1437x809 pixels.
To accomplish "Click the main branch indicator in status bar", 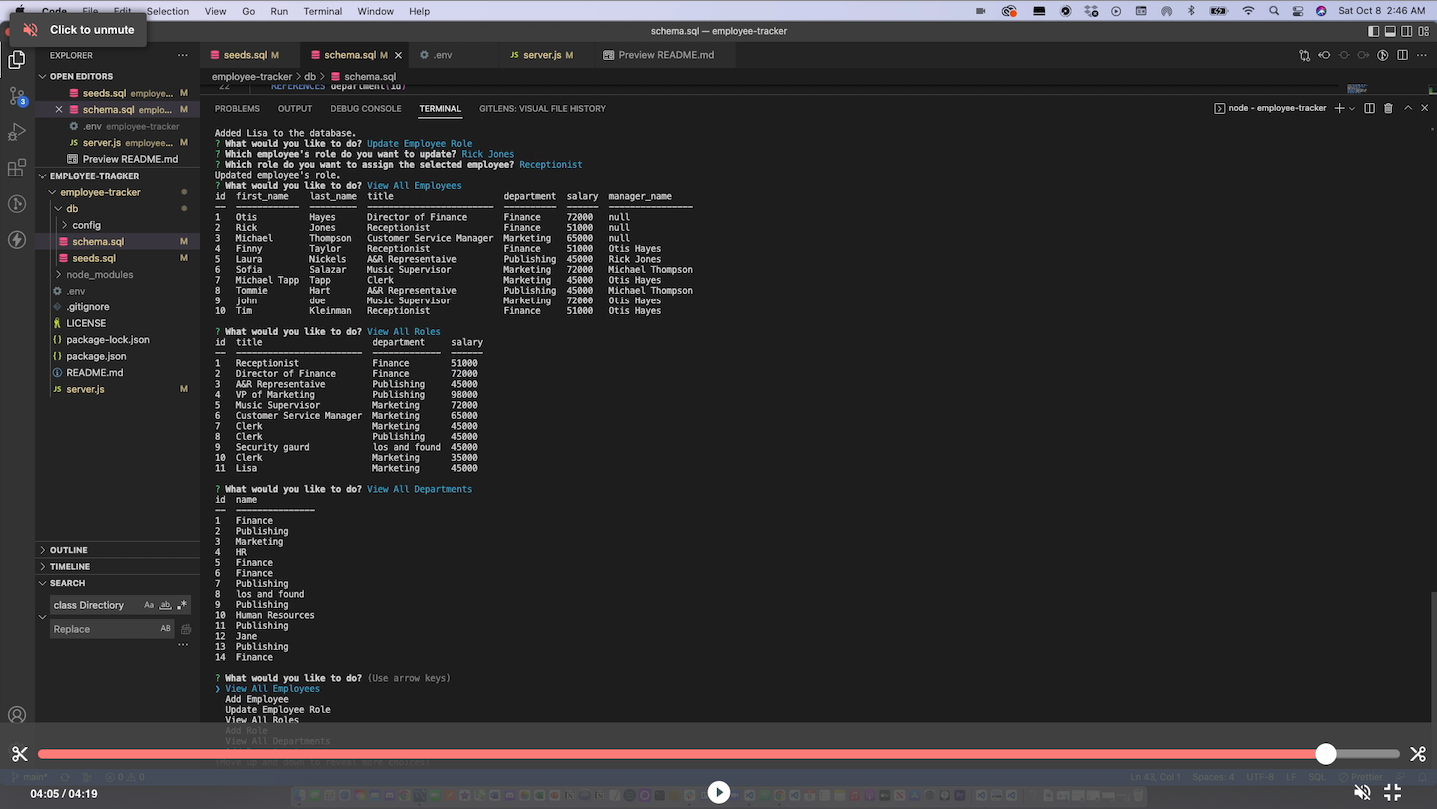I will pyautogui.click(x=29, y=776).
